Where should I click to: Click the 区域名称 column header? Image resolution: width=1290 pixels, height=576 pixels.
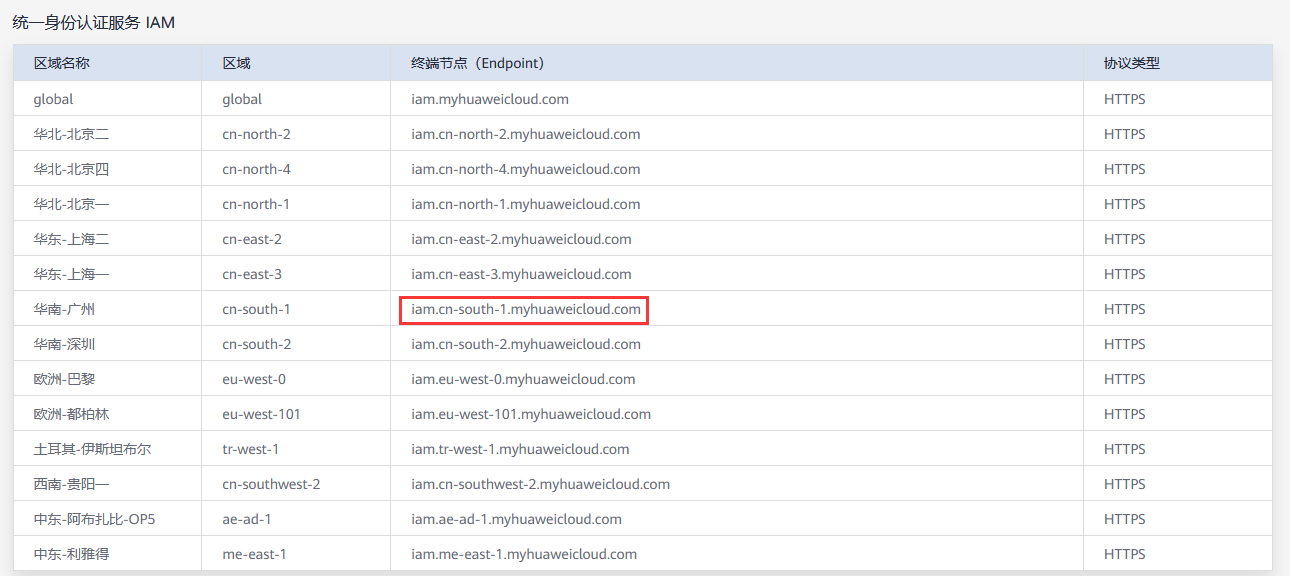point(62,63)
